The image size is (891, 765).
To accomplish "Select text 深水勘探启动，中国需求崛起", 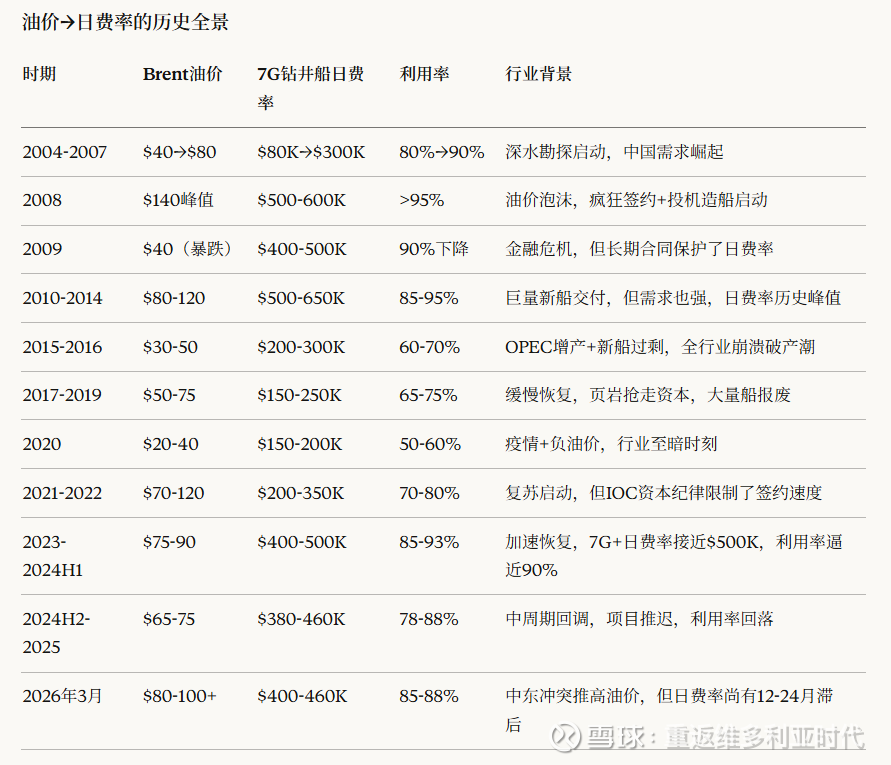I will click(614, 152).
